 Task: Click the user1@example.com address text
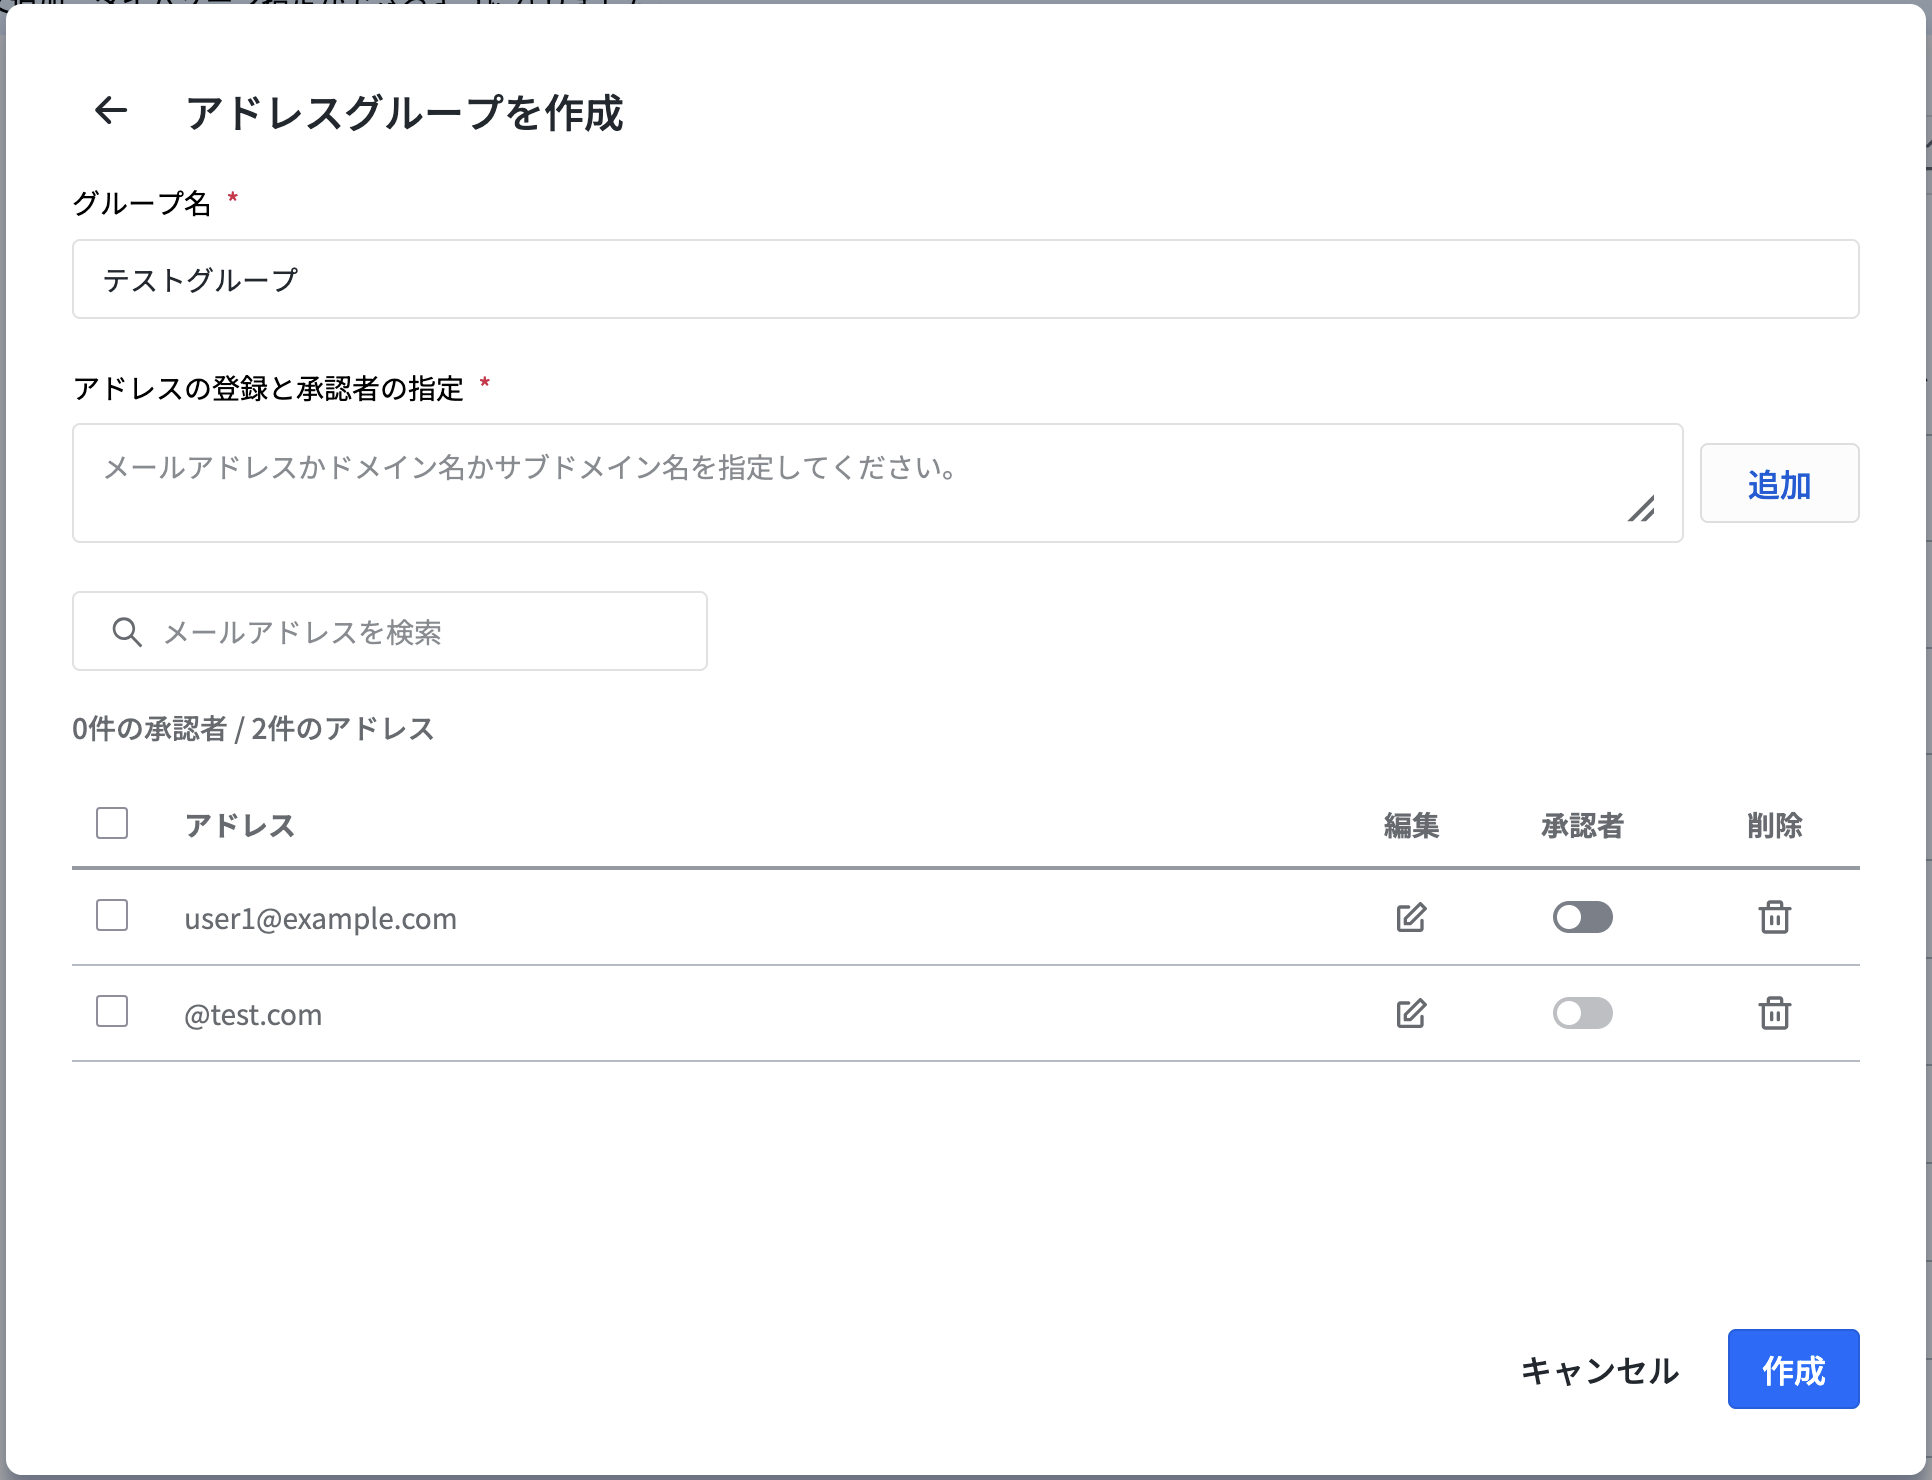(320, 918)
